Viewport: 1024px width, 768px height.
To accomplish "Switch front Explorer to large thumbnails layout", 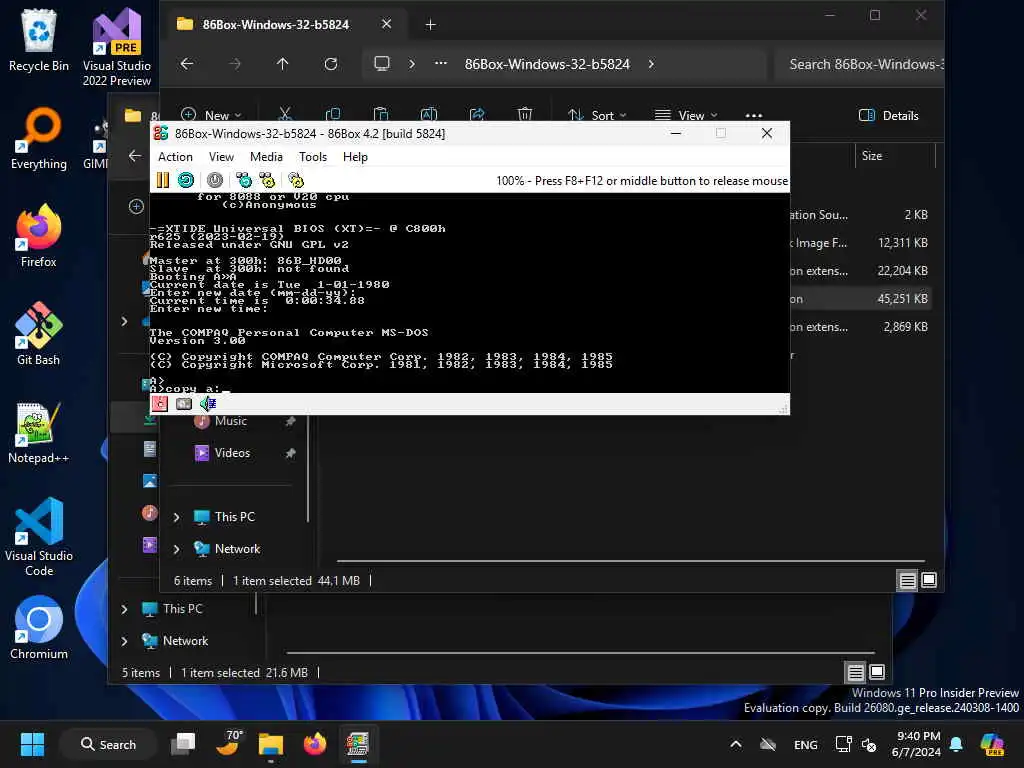I will [x=929, y=580].
